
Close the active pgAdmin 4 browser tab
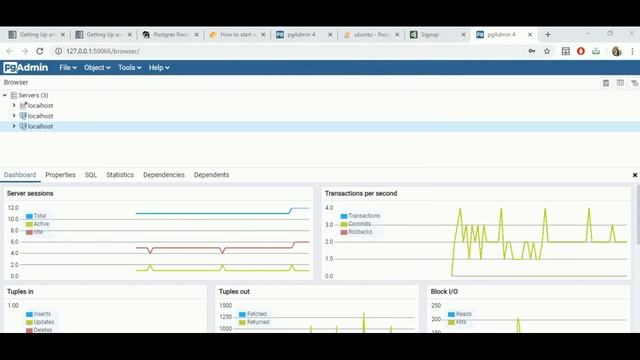[530, 35]
